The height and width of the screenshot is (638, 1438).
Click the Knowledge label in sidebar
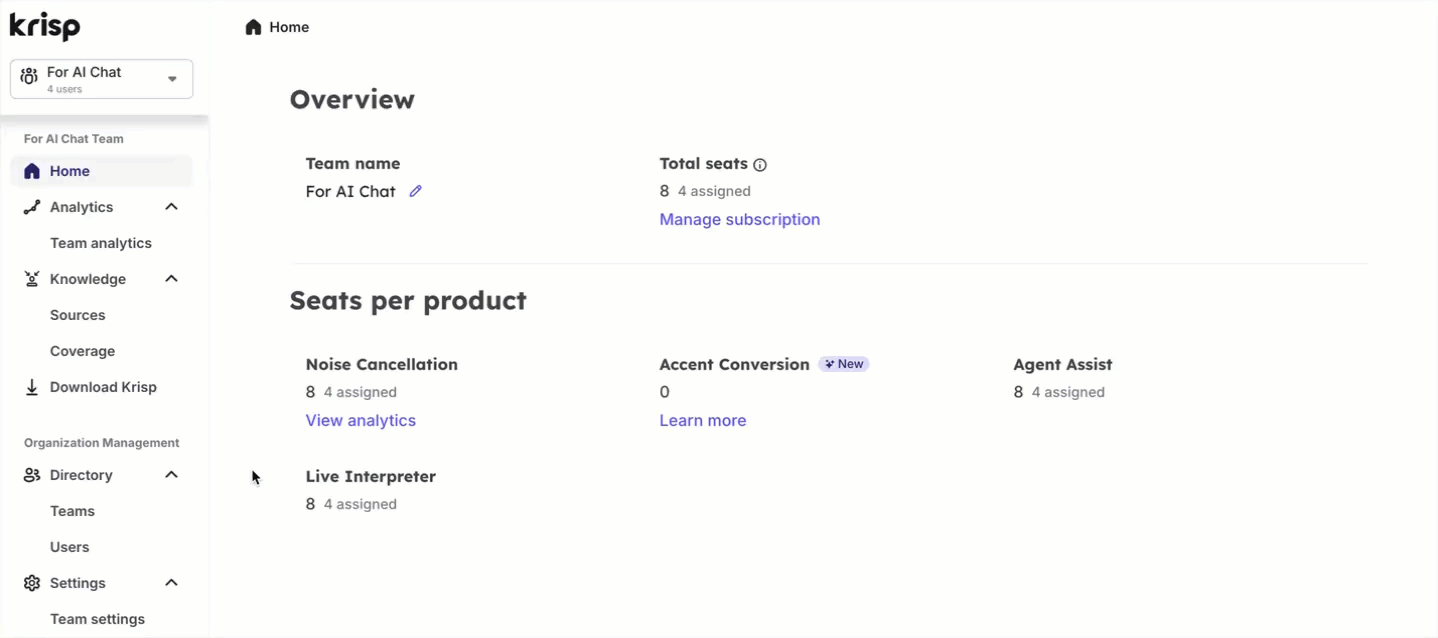pos(88,279)
